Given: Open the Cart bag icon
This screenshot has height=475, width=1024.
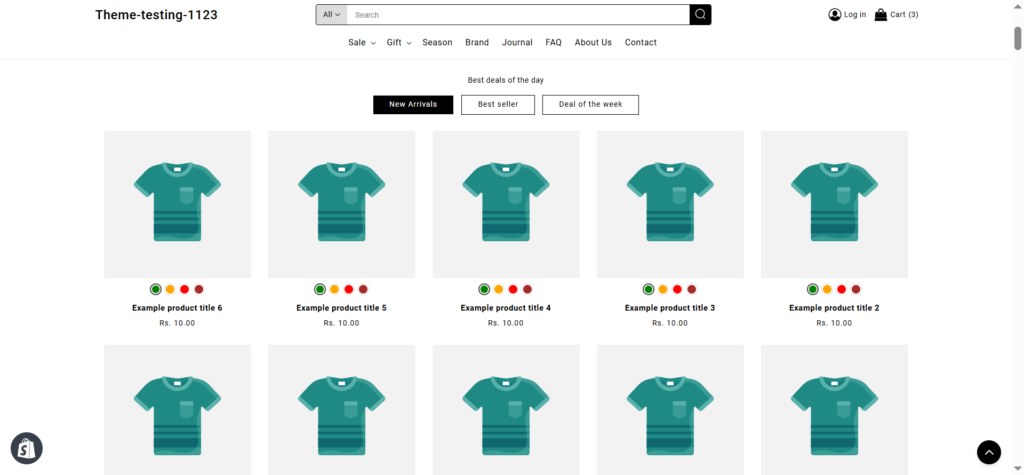Looking at the screenshot, I should click(x=881, y=14).
